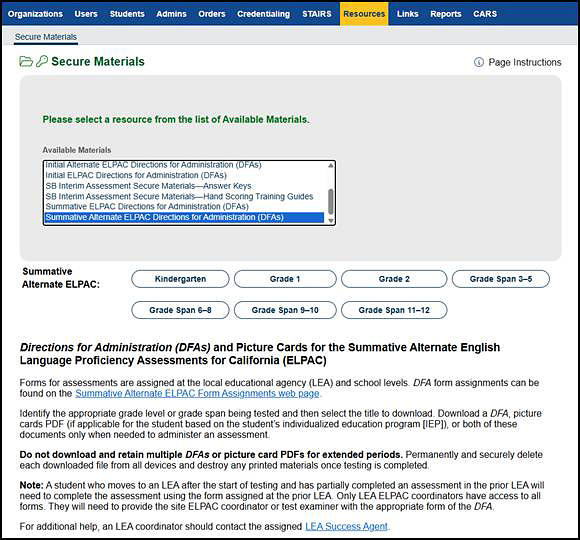
Task: Click the Kindergarten button
Action: coord(180,279)
